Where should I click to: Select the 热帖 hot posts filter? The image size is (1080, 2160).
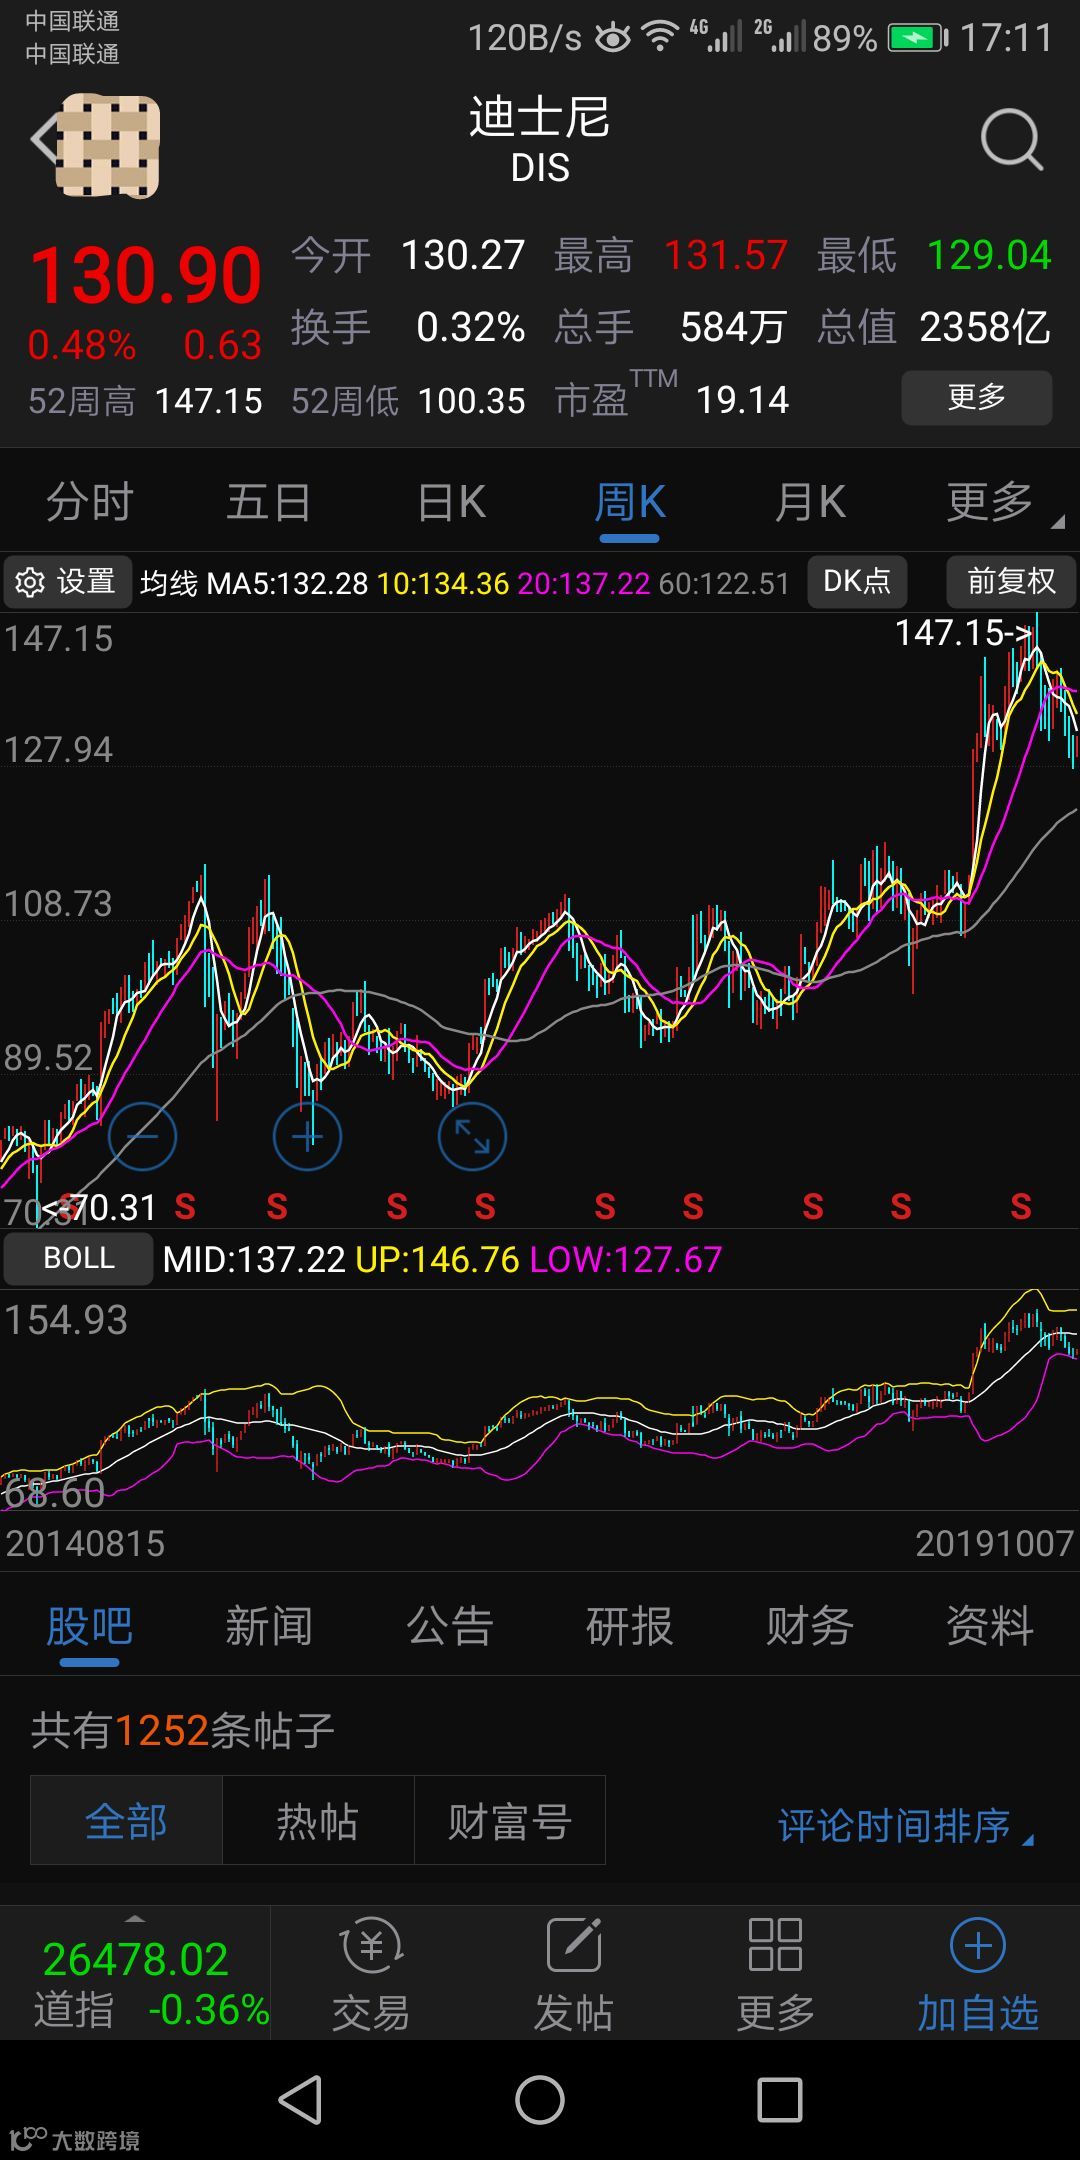(318, 1821)
